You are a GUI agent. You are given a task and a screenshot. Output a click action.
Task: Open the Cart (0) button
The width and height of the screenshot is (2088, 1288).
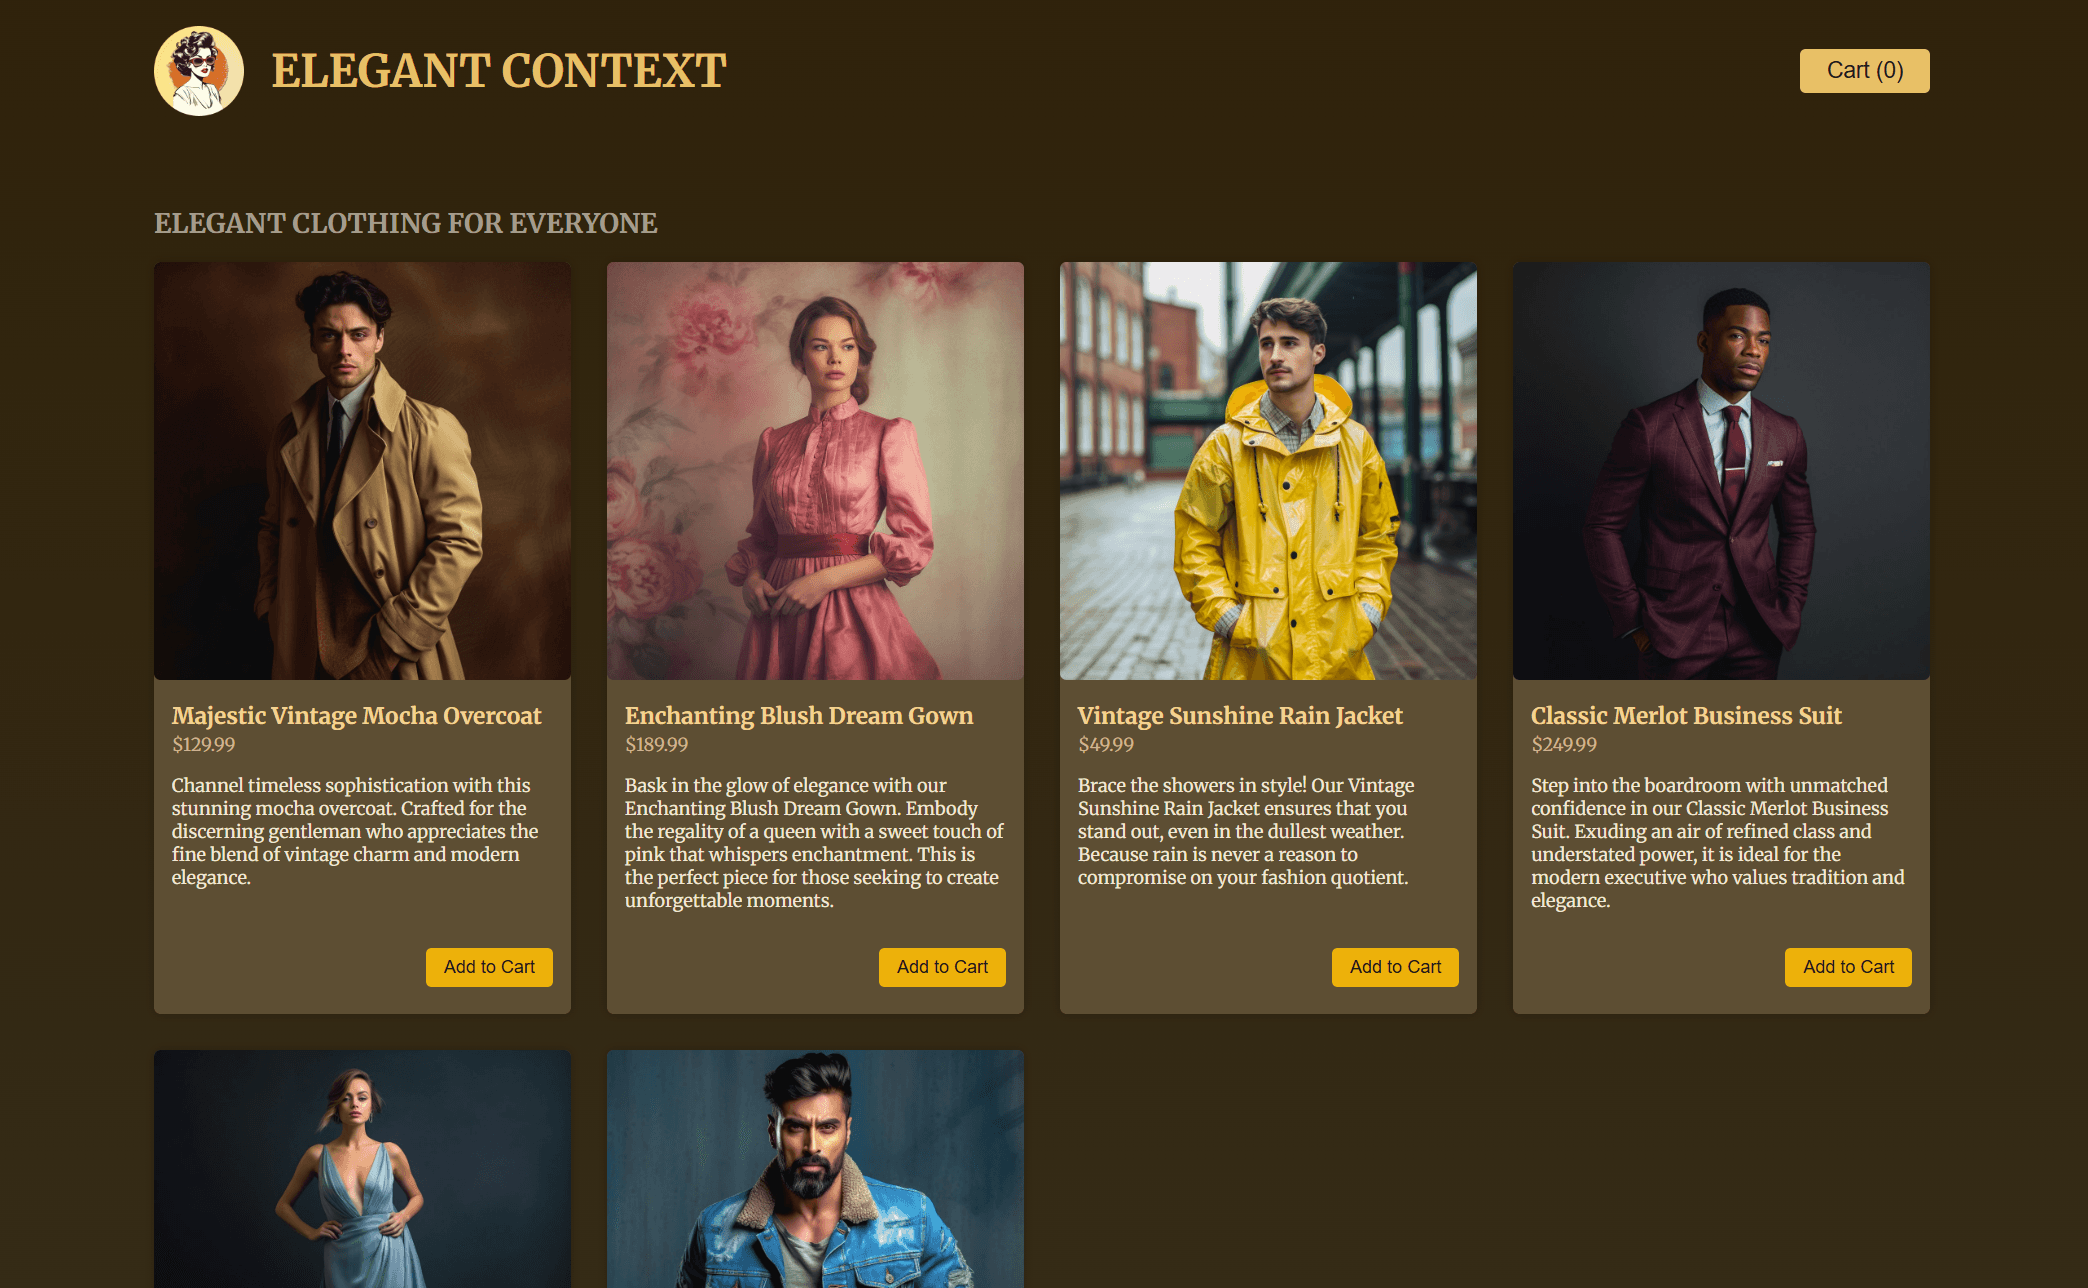(1864, 71)
